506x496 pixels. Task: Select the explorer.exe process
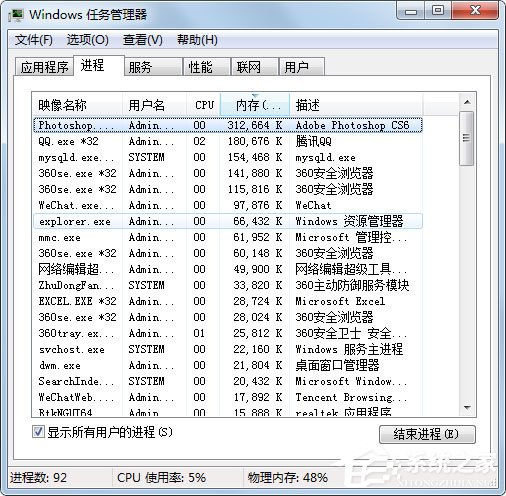point(228,221)
